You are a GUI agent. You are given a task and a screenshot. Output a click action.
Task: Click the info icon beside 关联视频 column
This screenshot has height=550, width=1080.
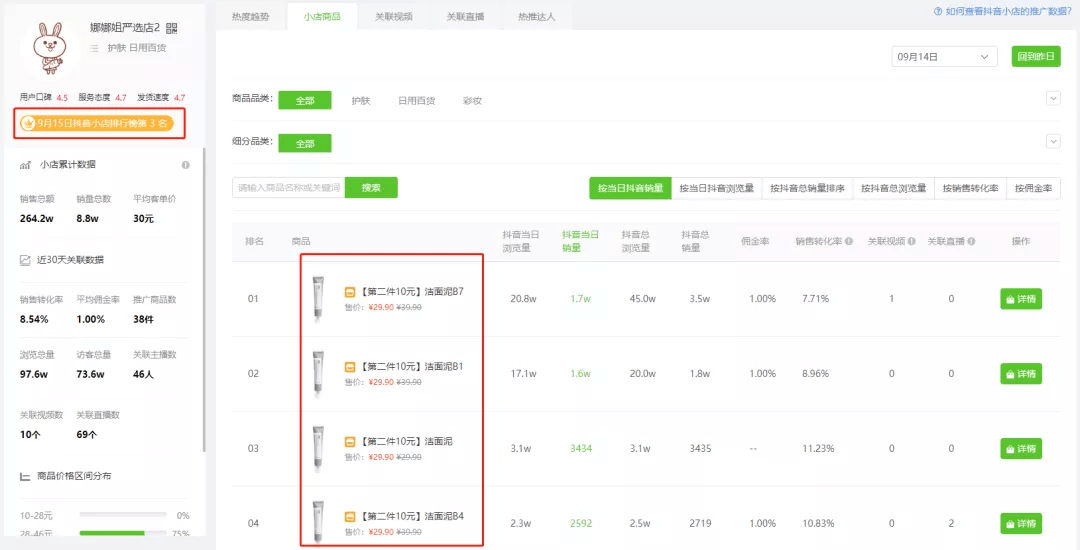coord(911,241)
